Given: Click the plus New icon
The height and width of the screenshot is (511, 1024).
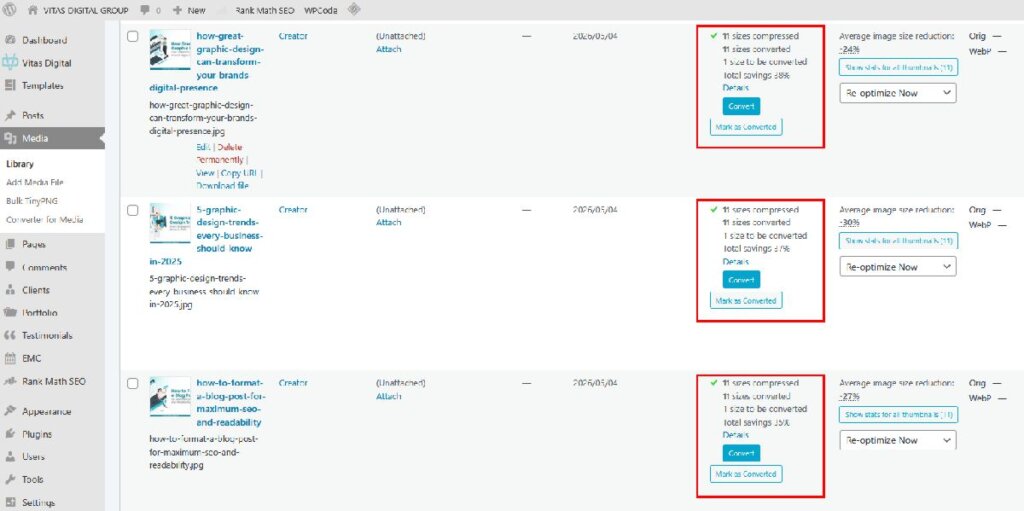Looking at the screenshot, I should [x=178, y=10].
